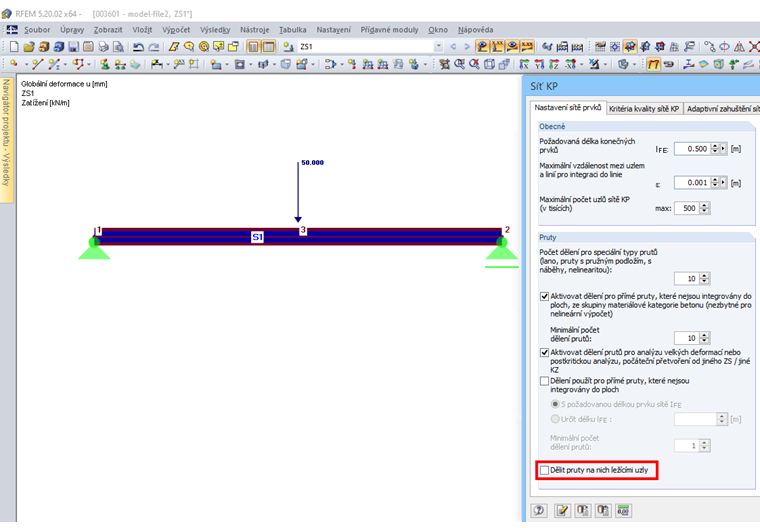760x528 pixels.
Task: Redo the last undone action
Action: [x=154, y=47]
